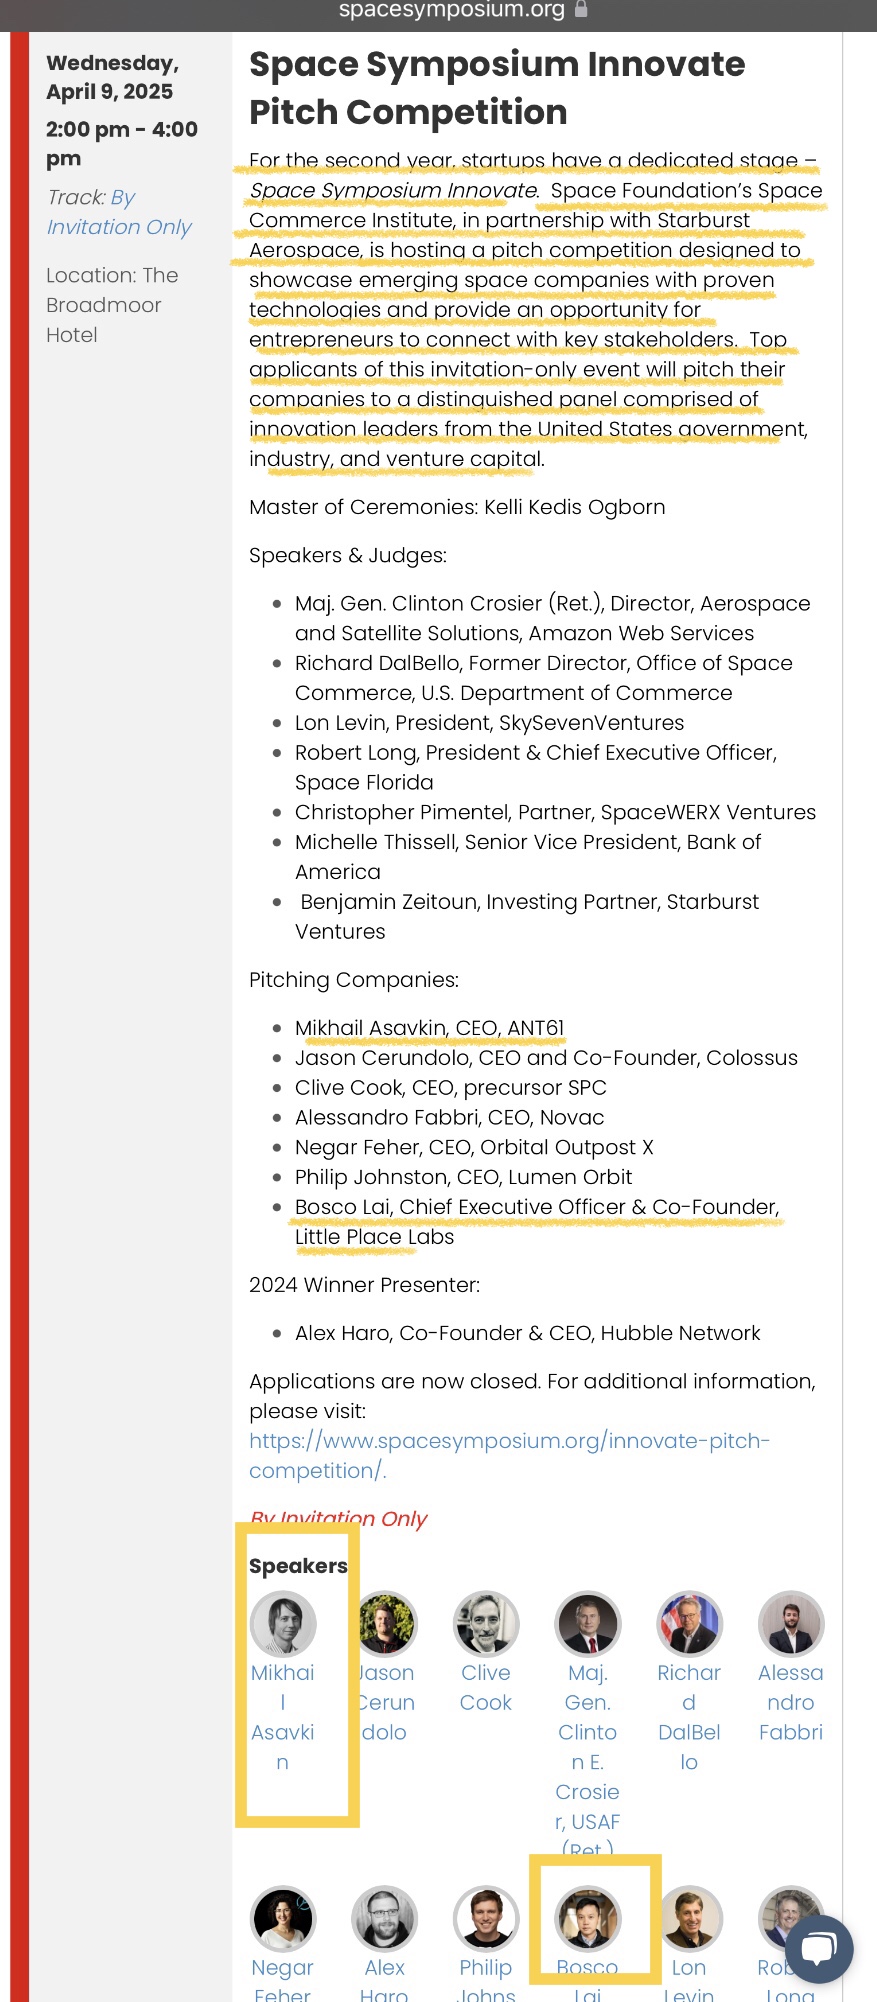Tap Jason Cerundolo's speaker photo
The width and height of the screenshot is (877, 2002).
[x=386, y=1623]
